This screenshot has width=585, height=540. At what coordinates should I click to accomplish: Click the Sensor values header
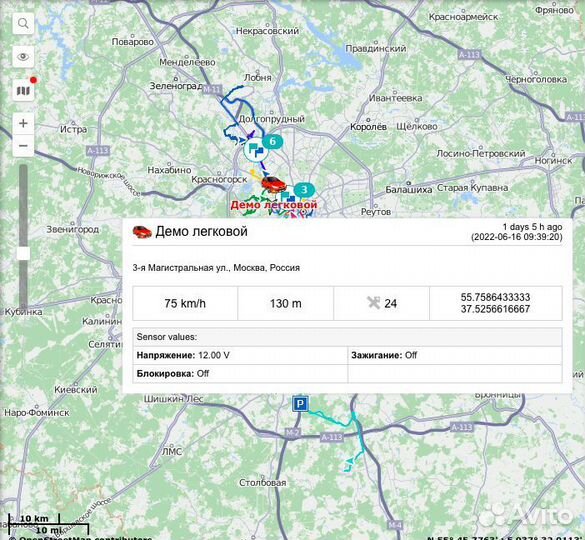[x=347, y=337]
